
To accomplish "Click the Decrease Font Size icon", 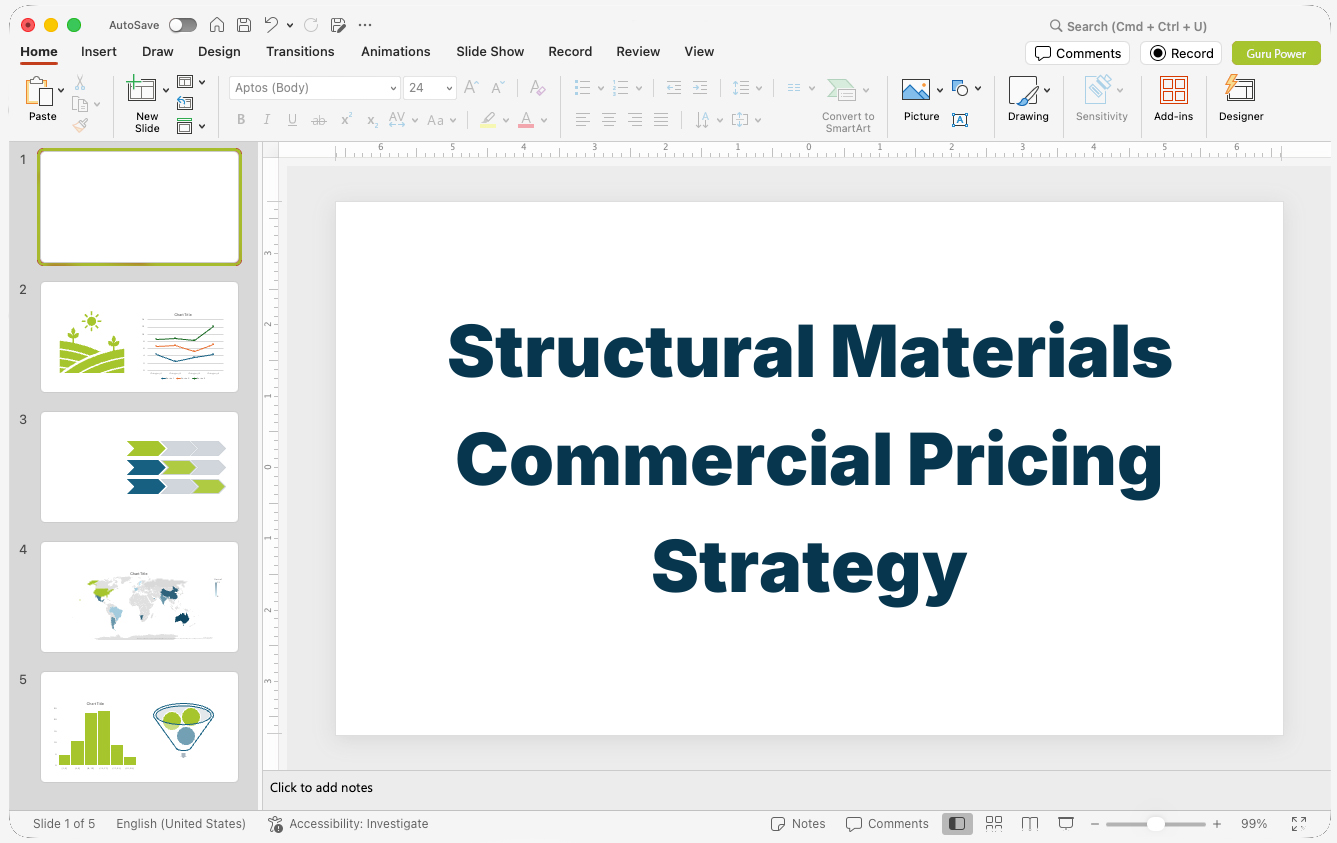I will 498,88.
